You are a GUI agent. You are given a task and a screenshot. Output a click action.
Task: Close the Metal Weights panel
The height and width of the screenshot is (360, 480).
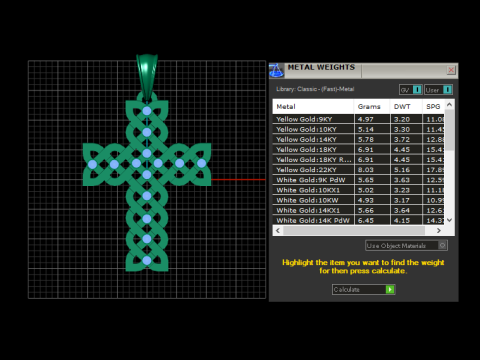[451, 70]
